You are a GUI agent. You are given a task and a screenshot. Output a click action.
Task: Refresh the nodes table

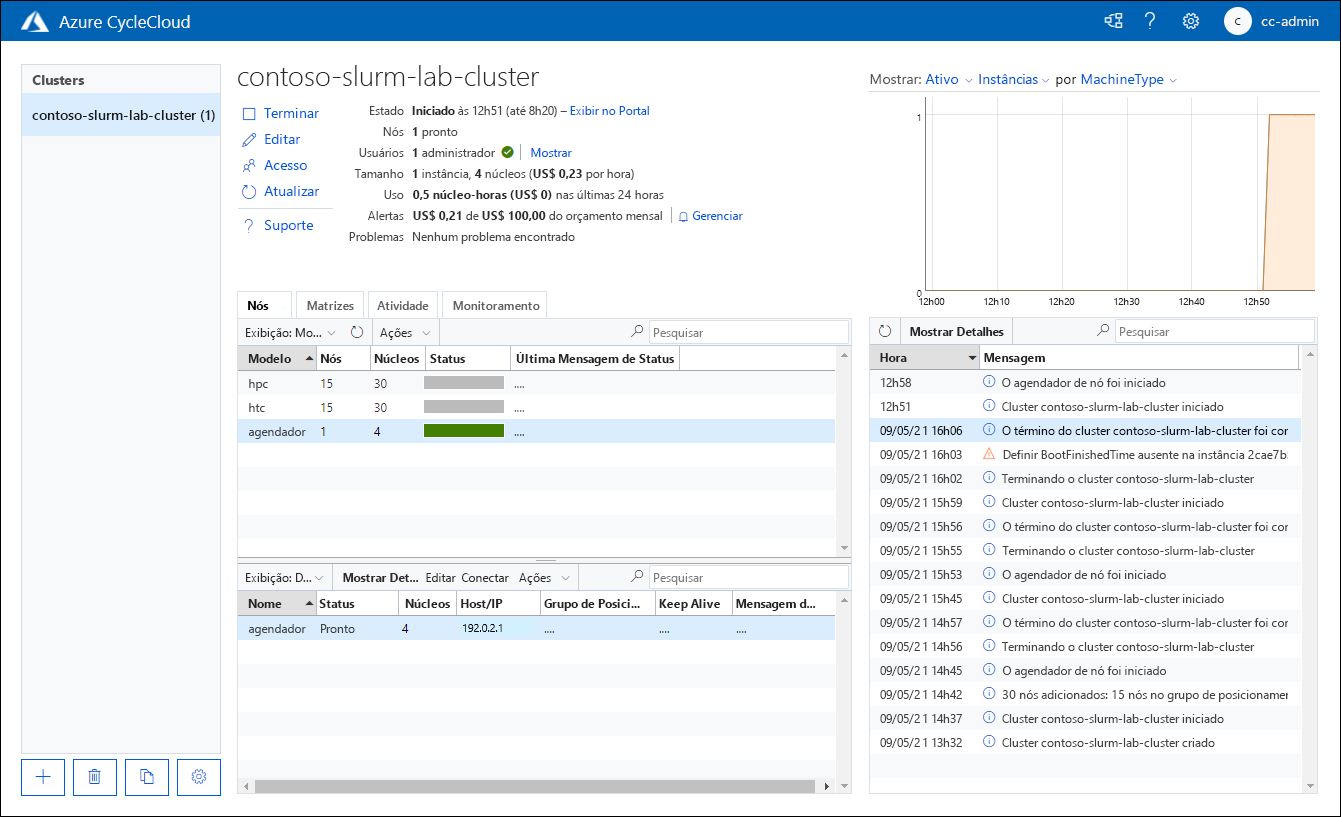[356, 332]
